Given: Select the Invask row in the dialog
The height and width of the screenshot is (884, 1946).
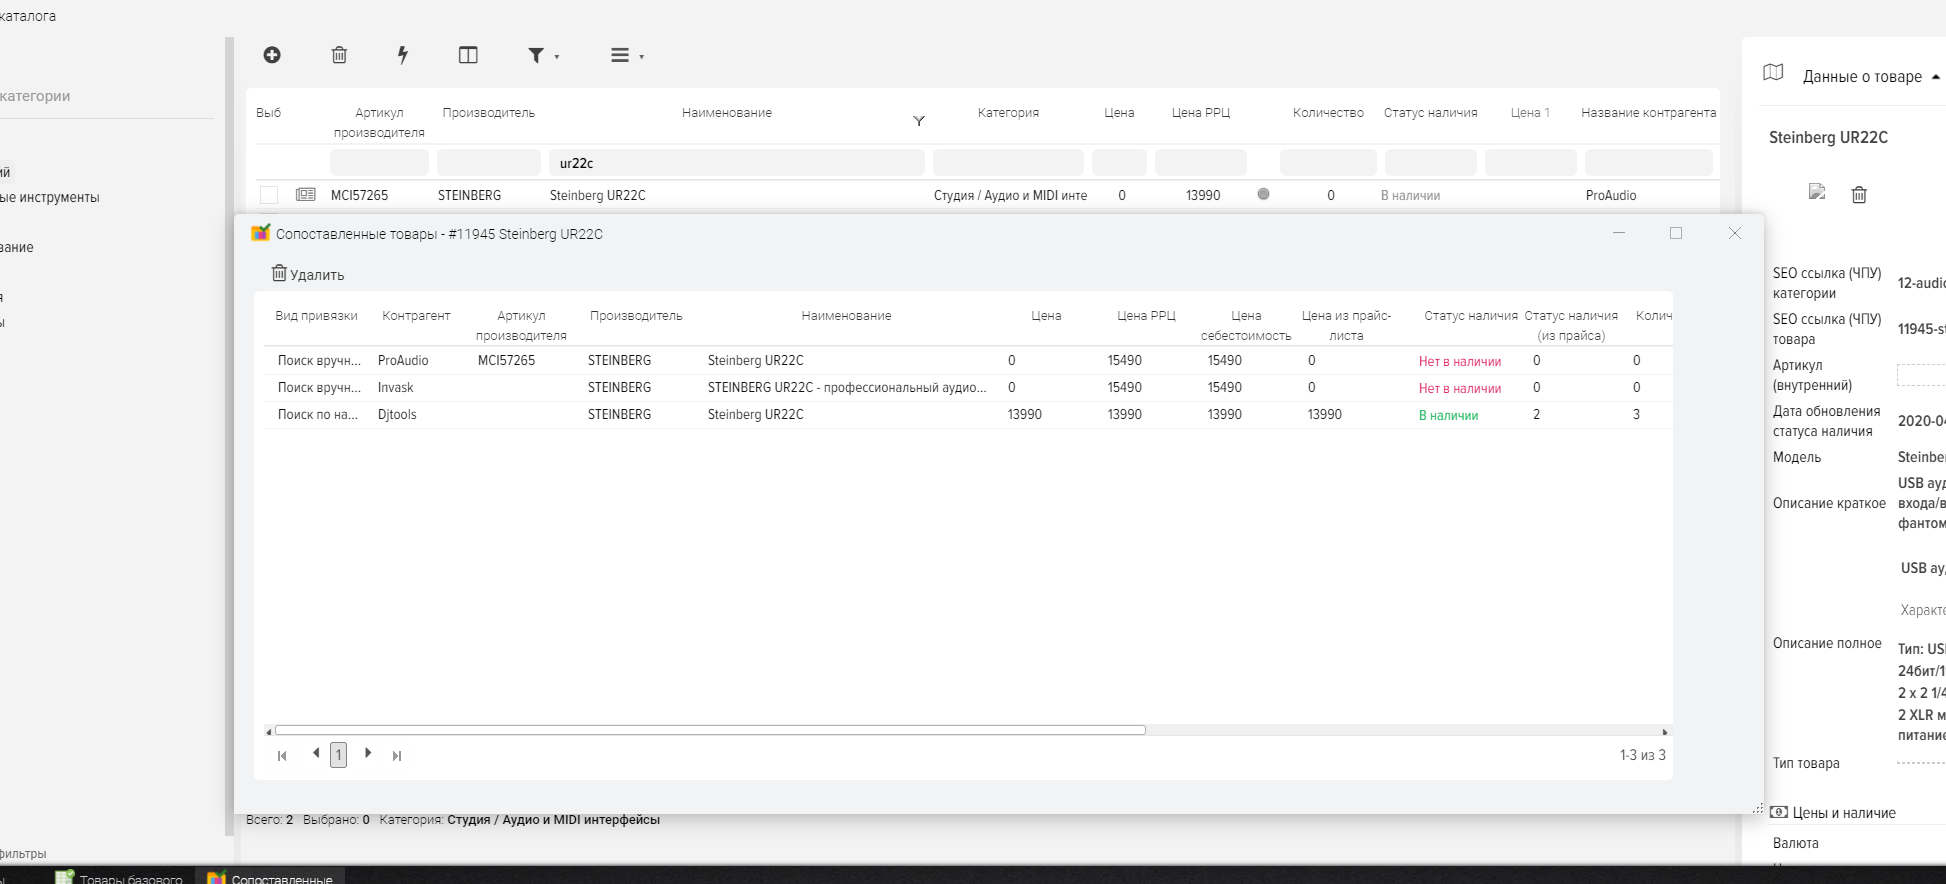Looking at the screenshot, I should pos(968,387).
